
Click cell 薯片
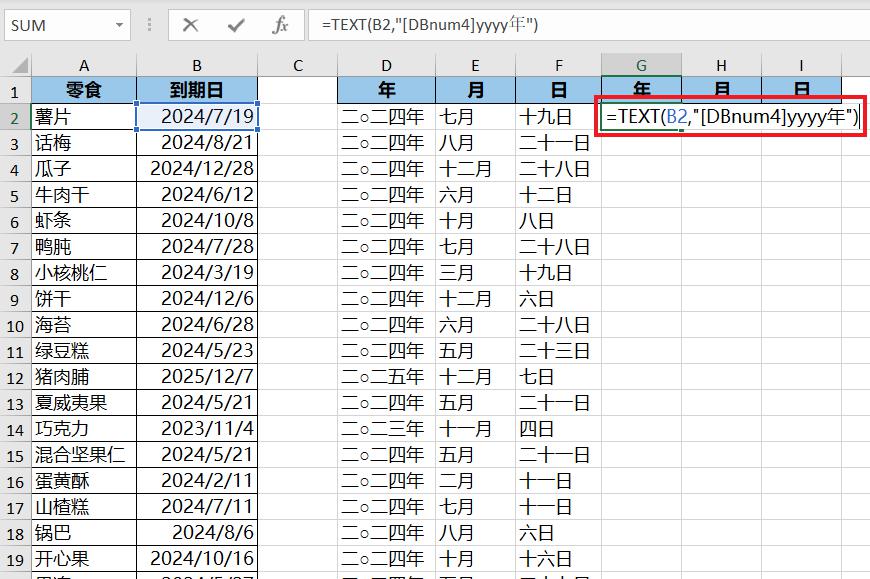tap(84, 116)
